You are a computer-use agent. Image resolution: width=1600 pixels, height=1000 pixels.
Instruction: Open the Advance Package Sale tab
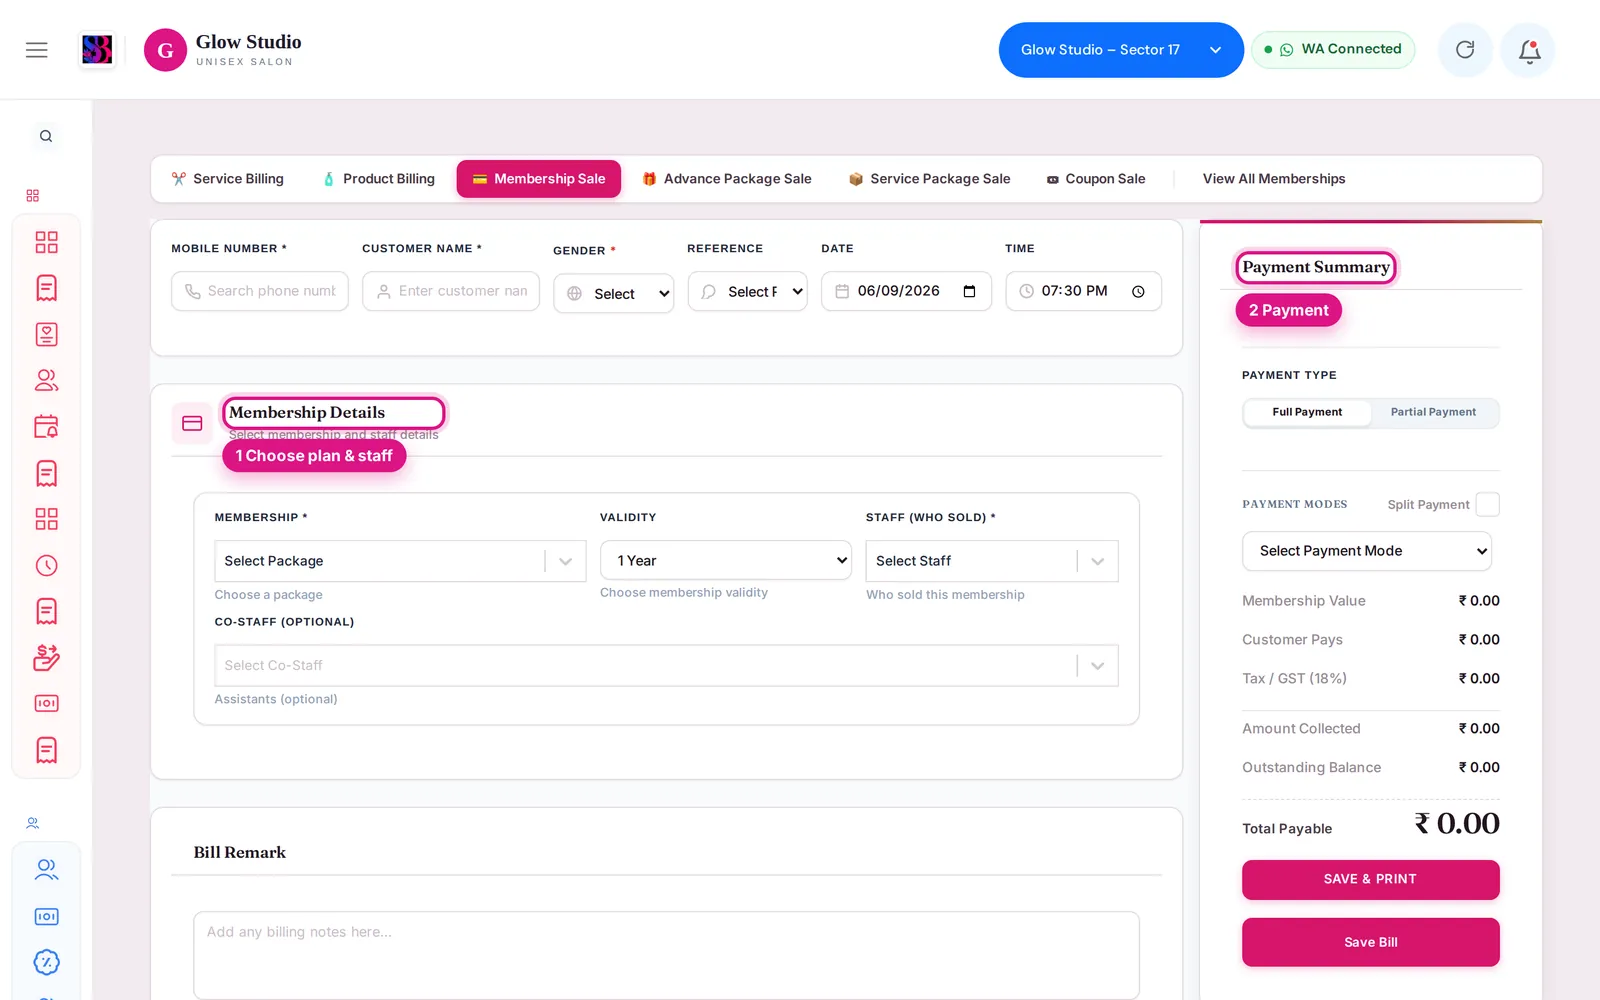727,179
